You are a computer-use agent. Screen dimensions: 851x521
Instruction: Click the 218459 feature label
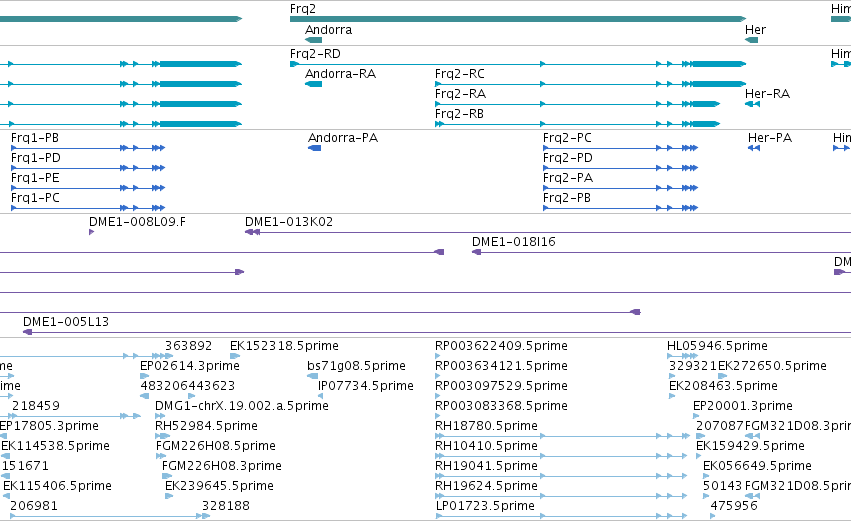[x=36, y=406]
